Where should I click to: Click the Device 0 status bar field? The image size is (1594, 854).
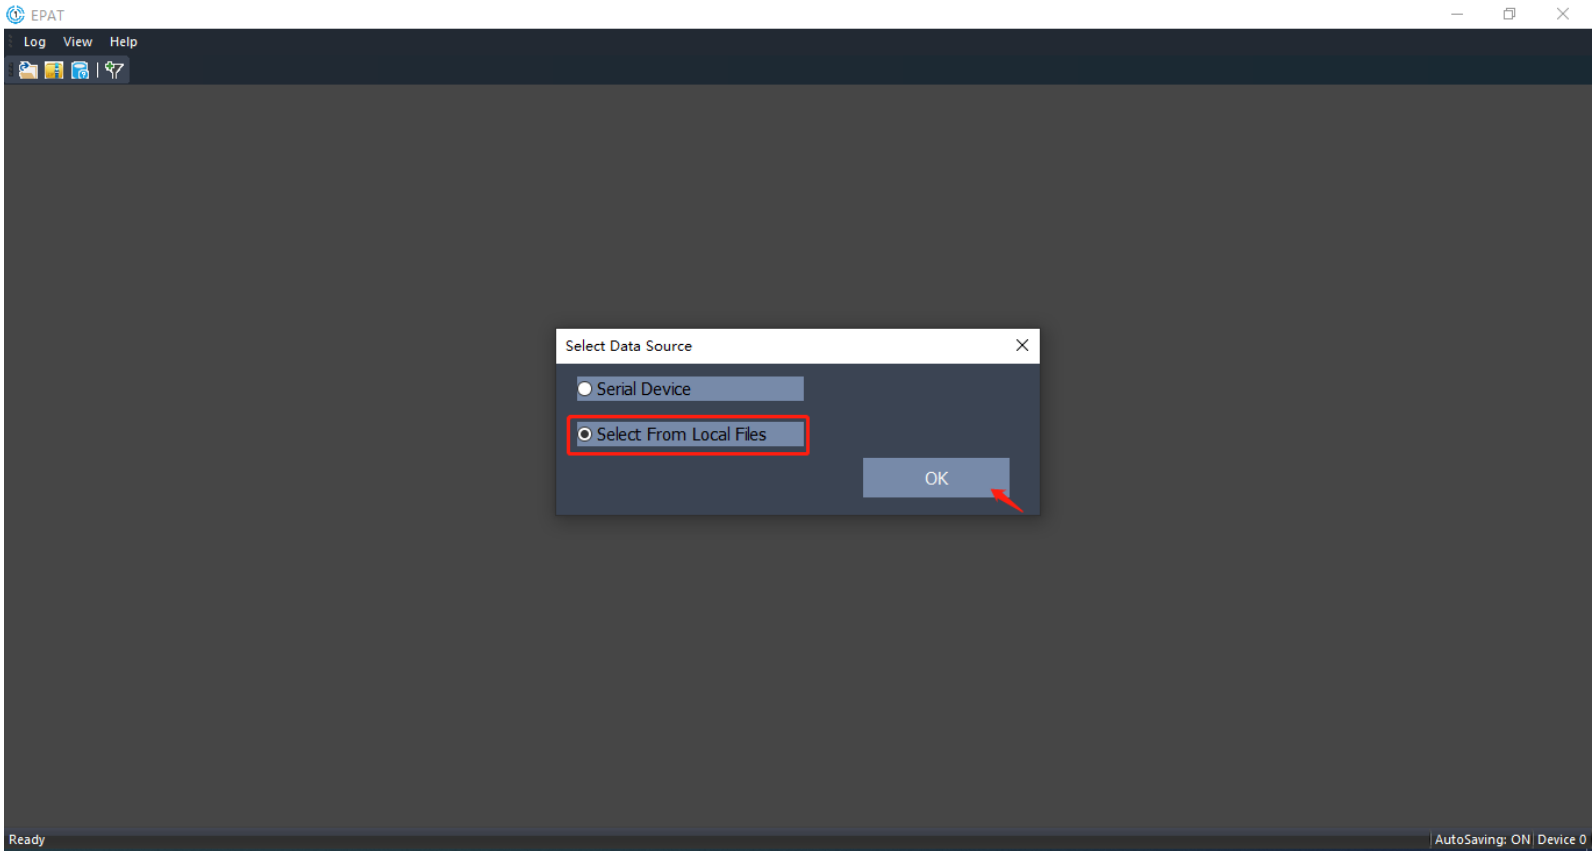(x=1561, y=840)
